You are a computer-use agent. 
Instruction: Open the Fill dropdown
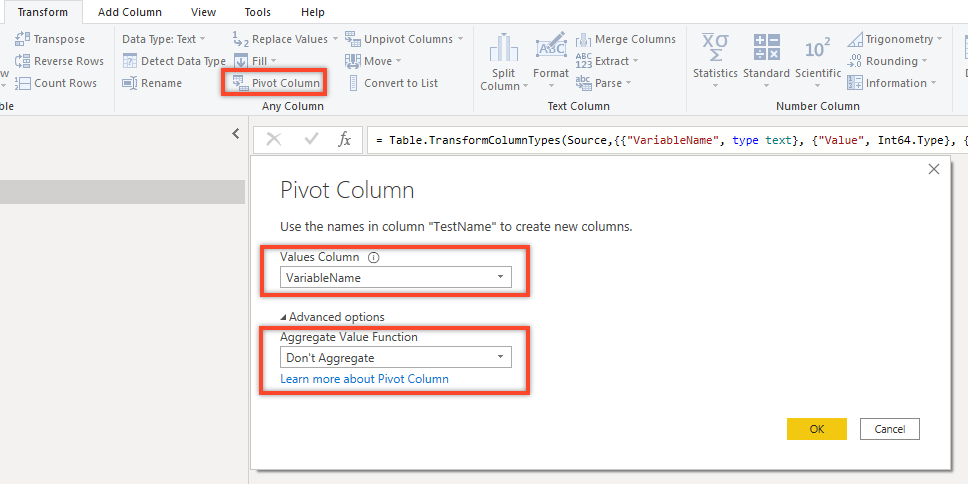255,61
